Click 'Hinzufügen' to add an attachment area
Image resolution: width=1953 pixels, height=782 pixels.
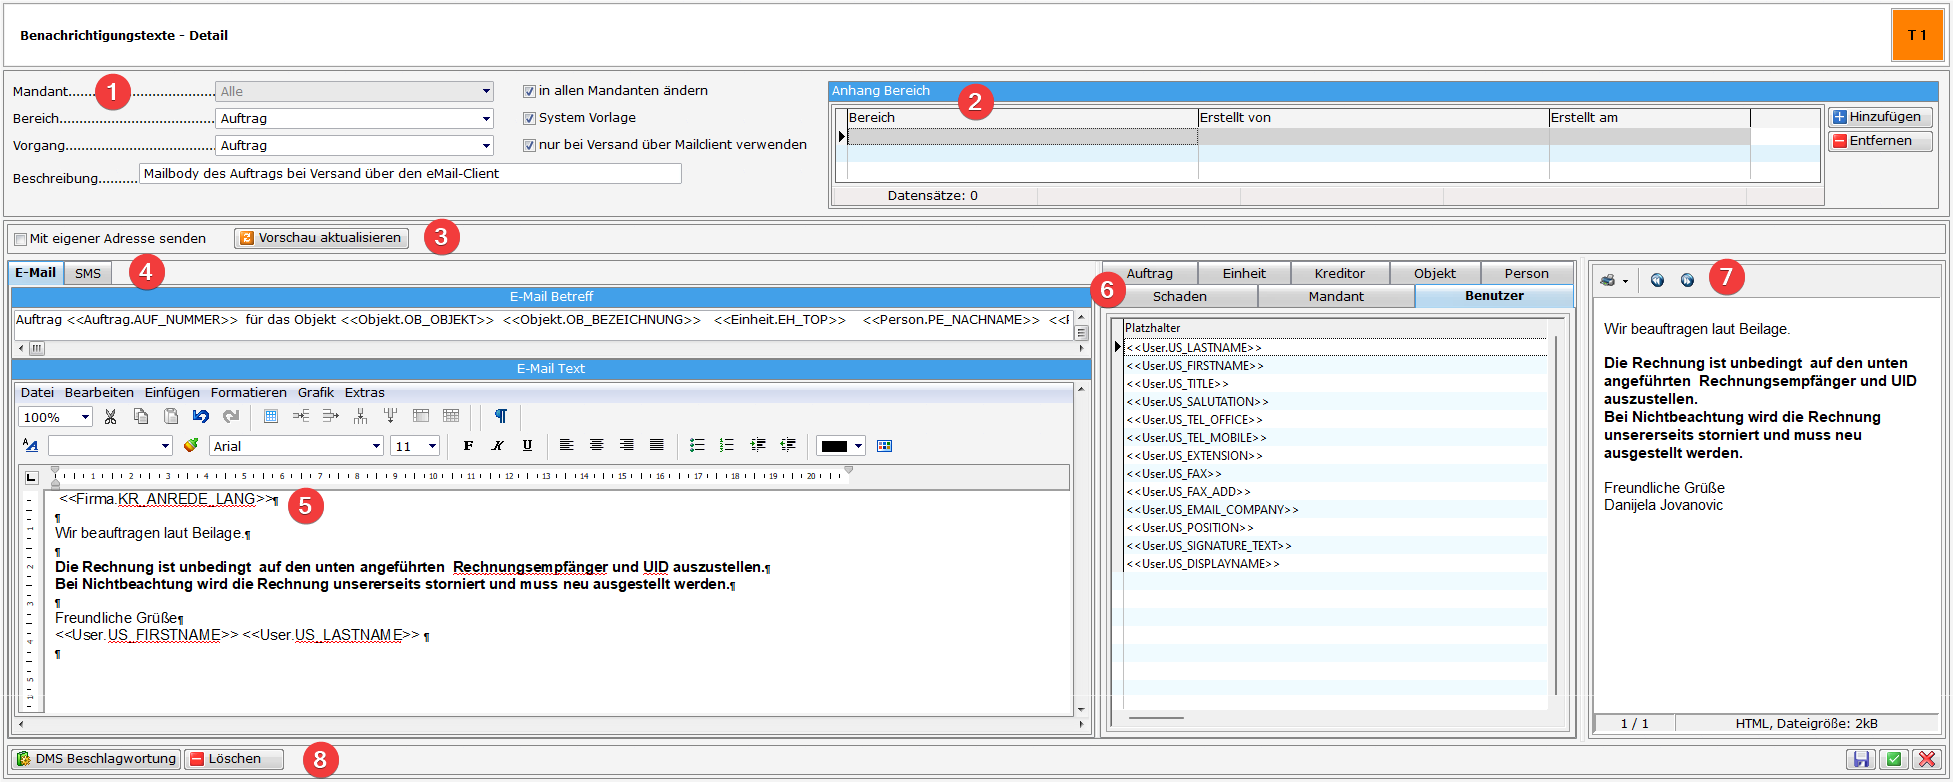point(1880,117)
